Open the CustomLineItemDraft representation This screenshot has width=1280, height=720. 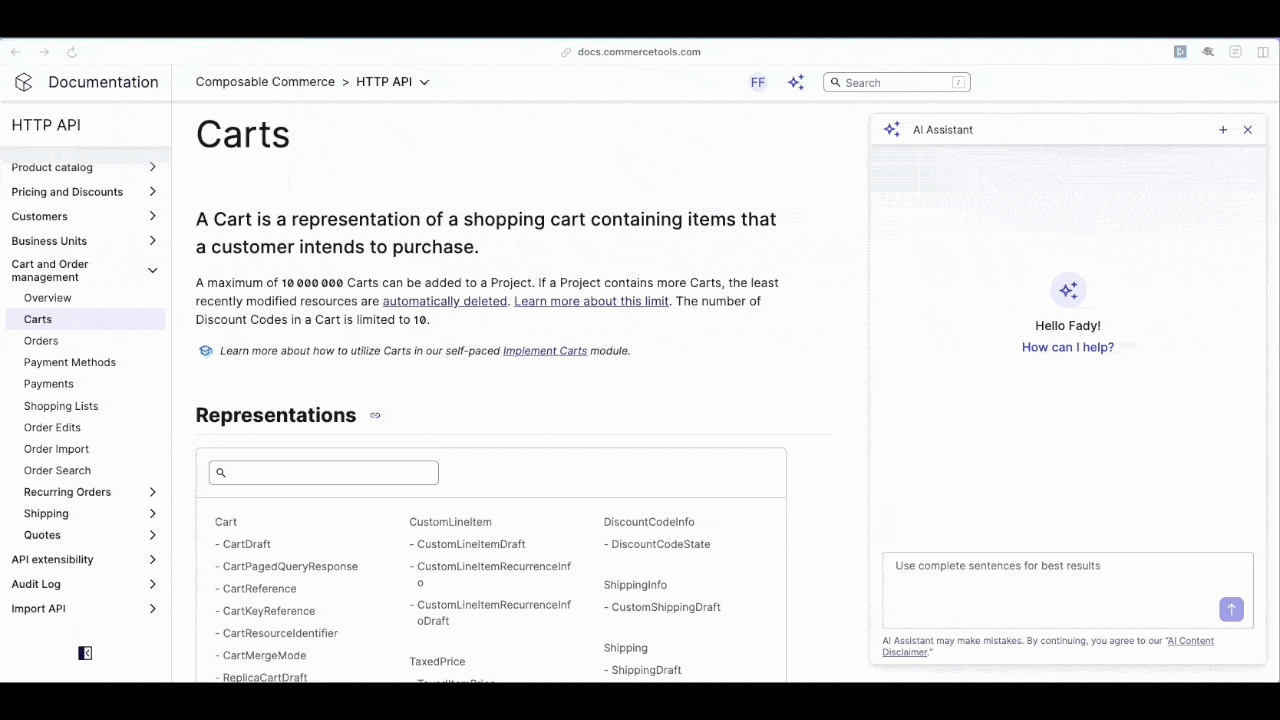point(471,544)
